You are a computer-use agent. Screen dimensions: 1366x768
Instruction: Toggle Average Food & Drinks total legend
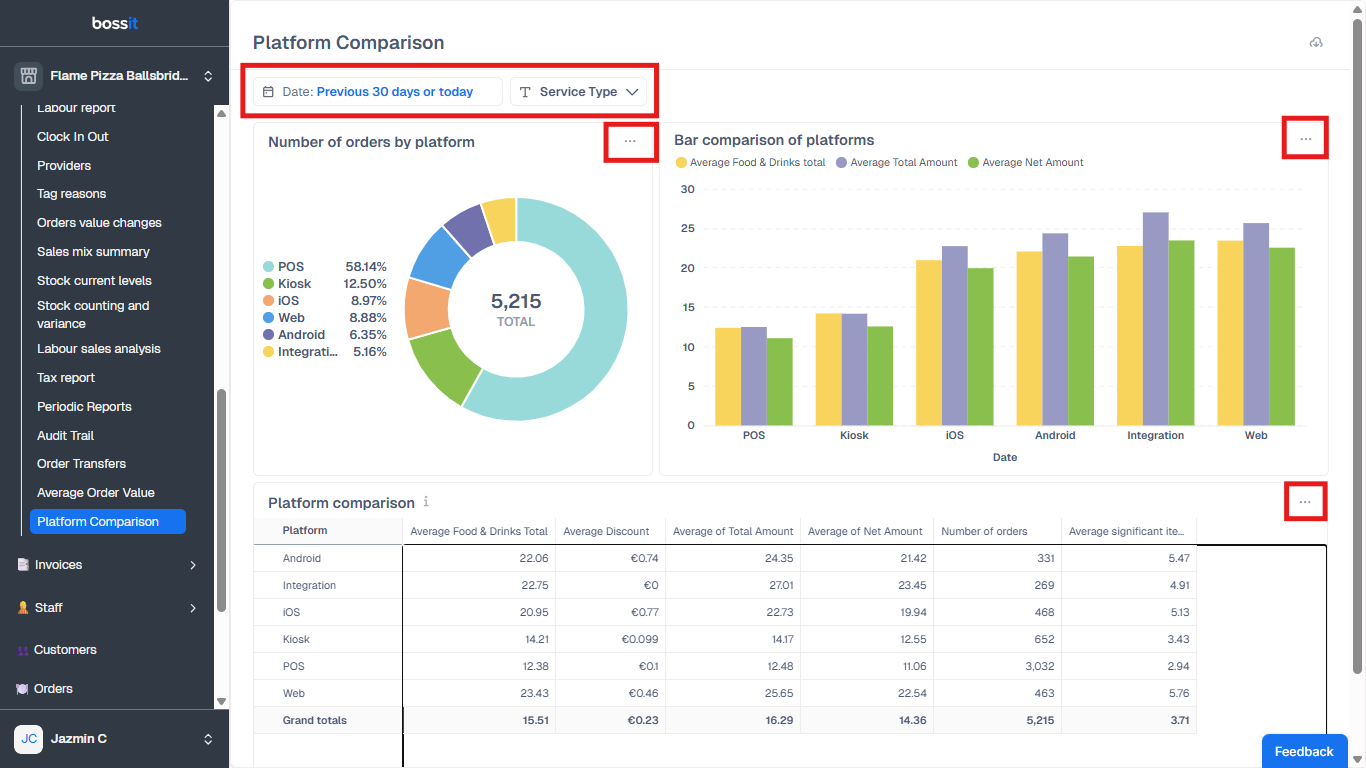point(750,163)
